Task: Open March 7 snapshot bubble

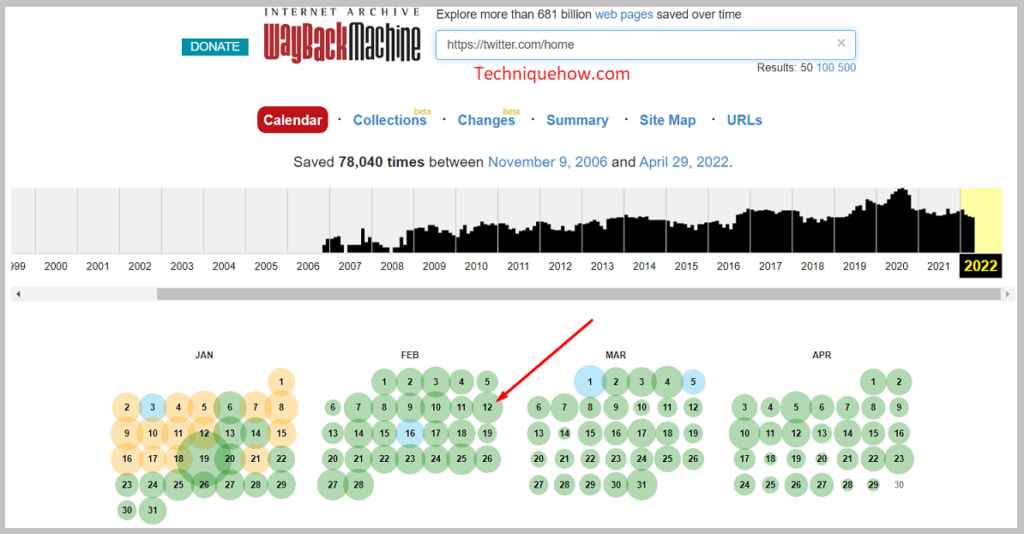Action: click(x=564, y=407)
